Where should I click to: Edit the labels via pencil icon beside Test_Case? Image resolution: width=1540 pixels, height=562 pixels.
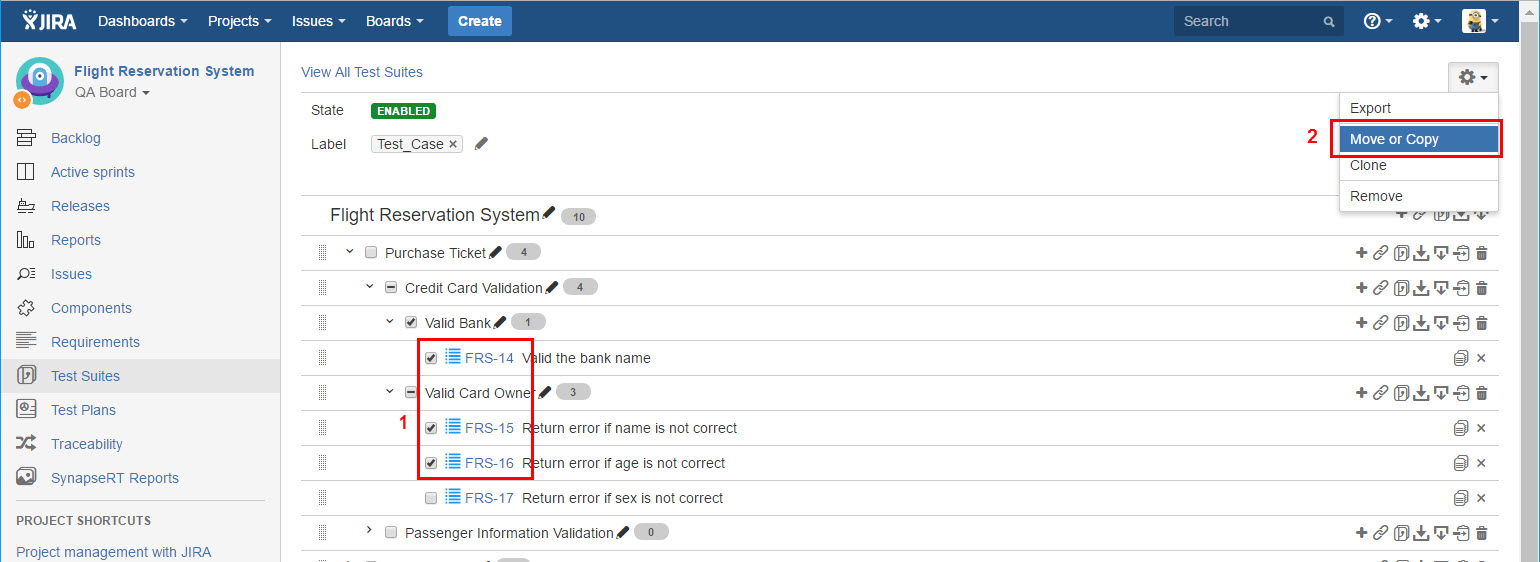pos(481,144)
